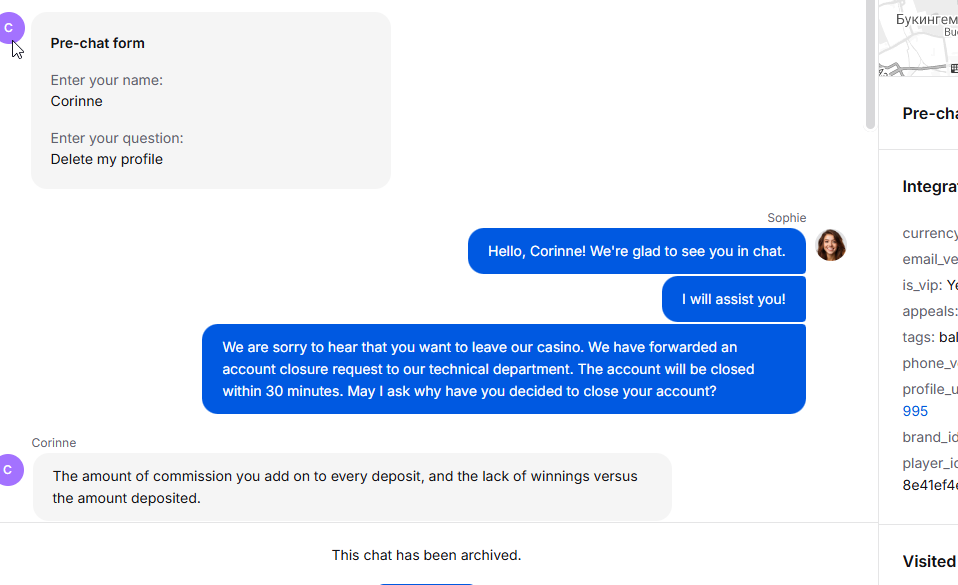Click the Pre-chat form card title
Viewport: 958px width, 585px height.
coord(98,43)
